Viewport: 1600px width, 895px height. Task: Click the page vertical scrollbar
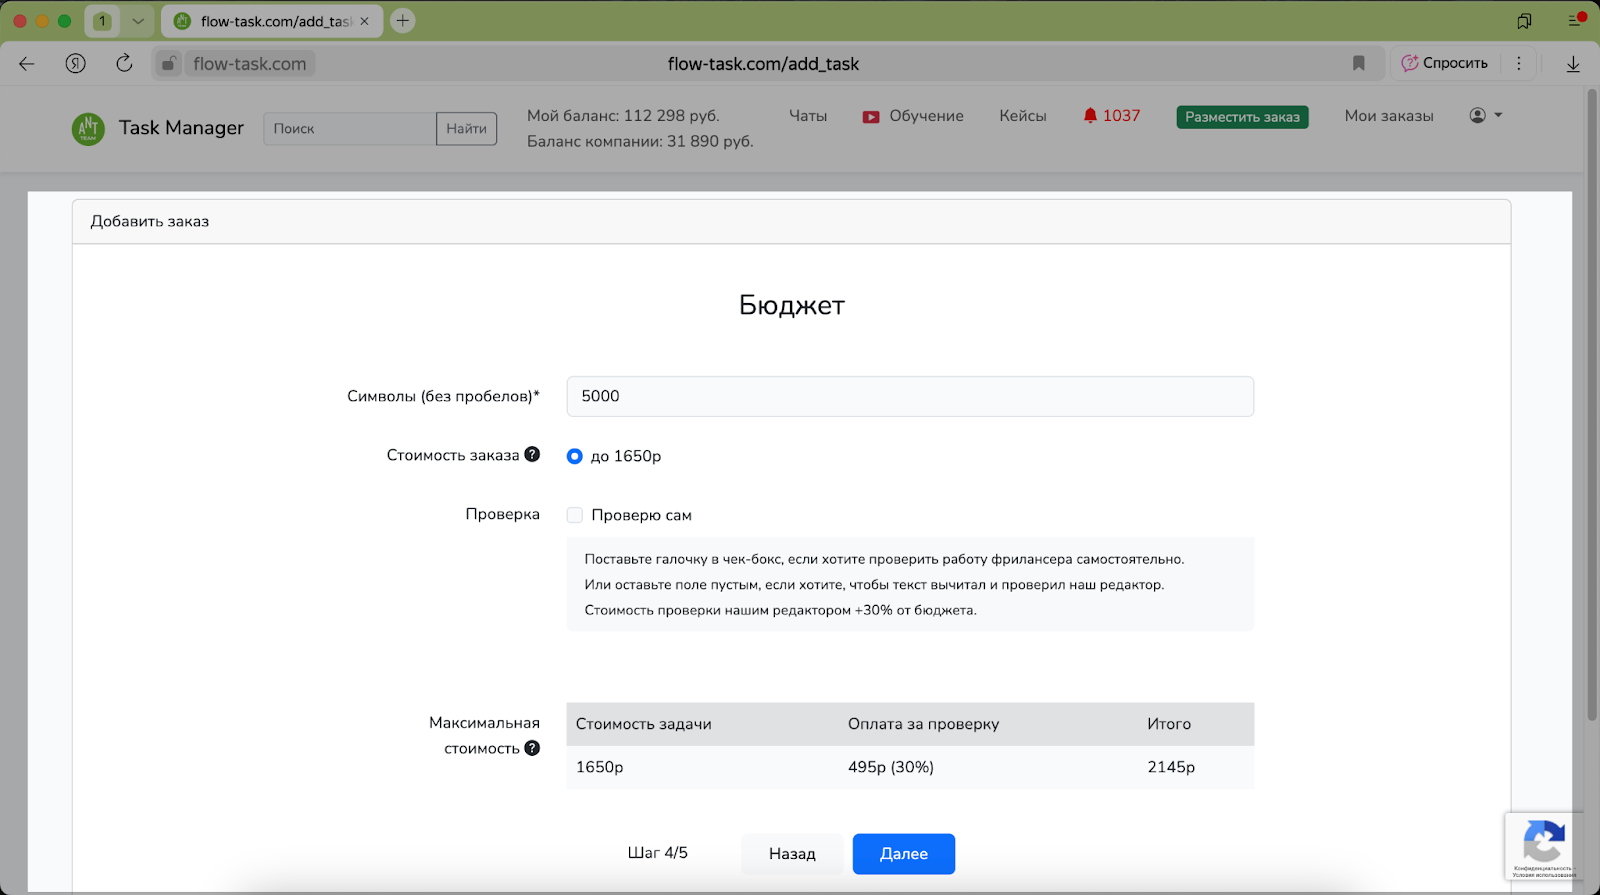coord(1592,400)
